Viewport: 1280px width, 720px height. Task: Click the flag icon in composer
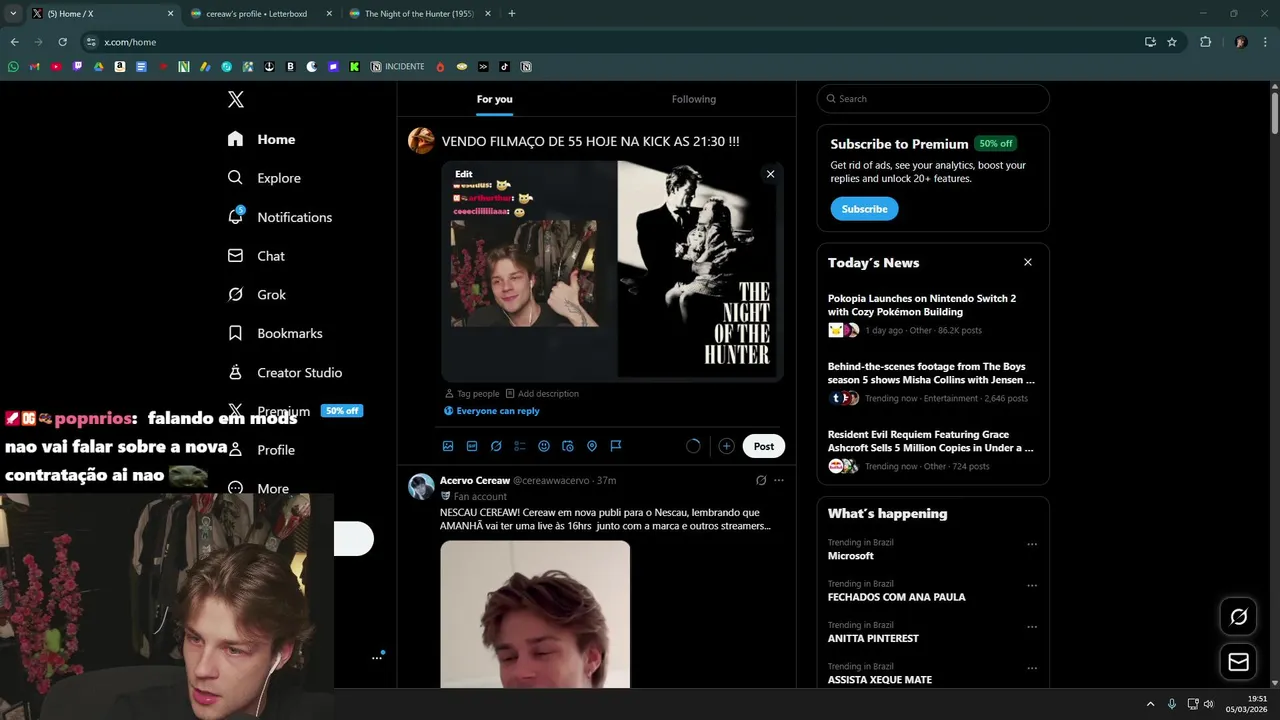click(616, 446)
